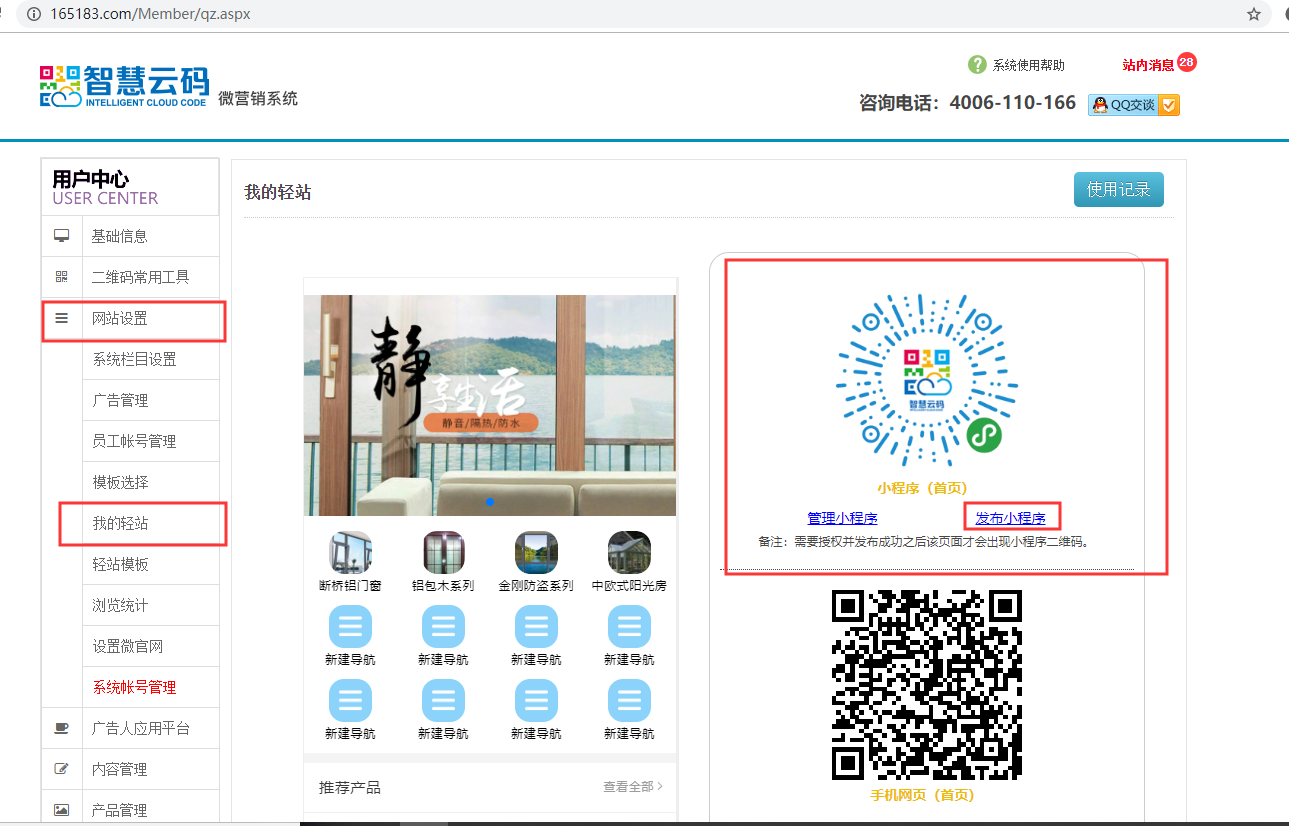Screen dimensions: 1289x826
Task: Open the 中欧式阳光房 category icon
Action: (629, 552)
